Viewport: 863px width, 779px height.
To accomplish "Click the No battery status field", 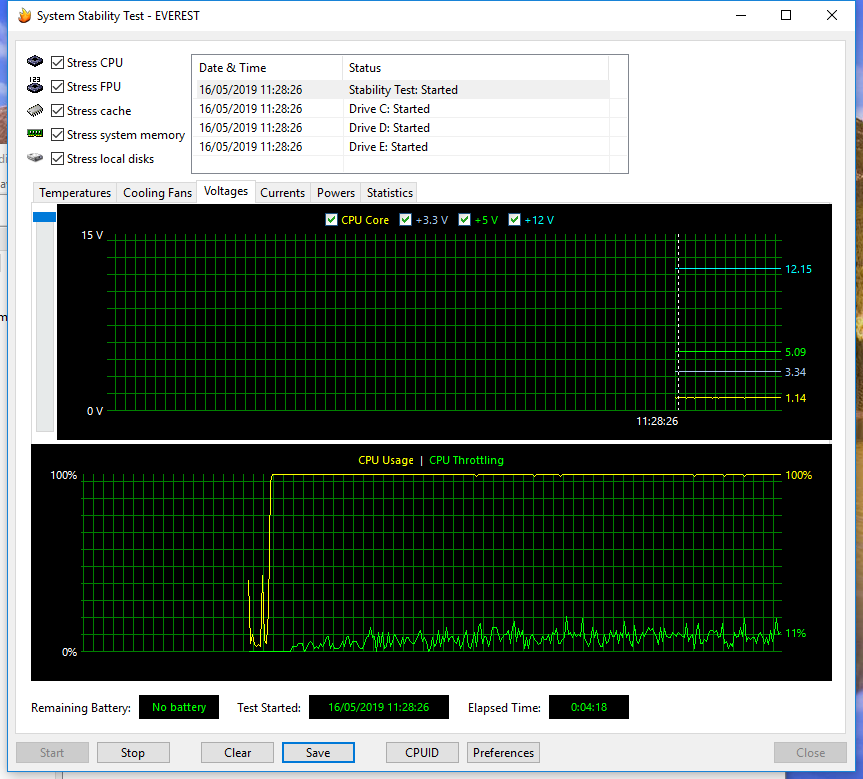I will [x=179, y=707].
